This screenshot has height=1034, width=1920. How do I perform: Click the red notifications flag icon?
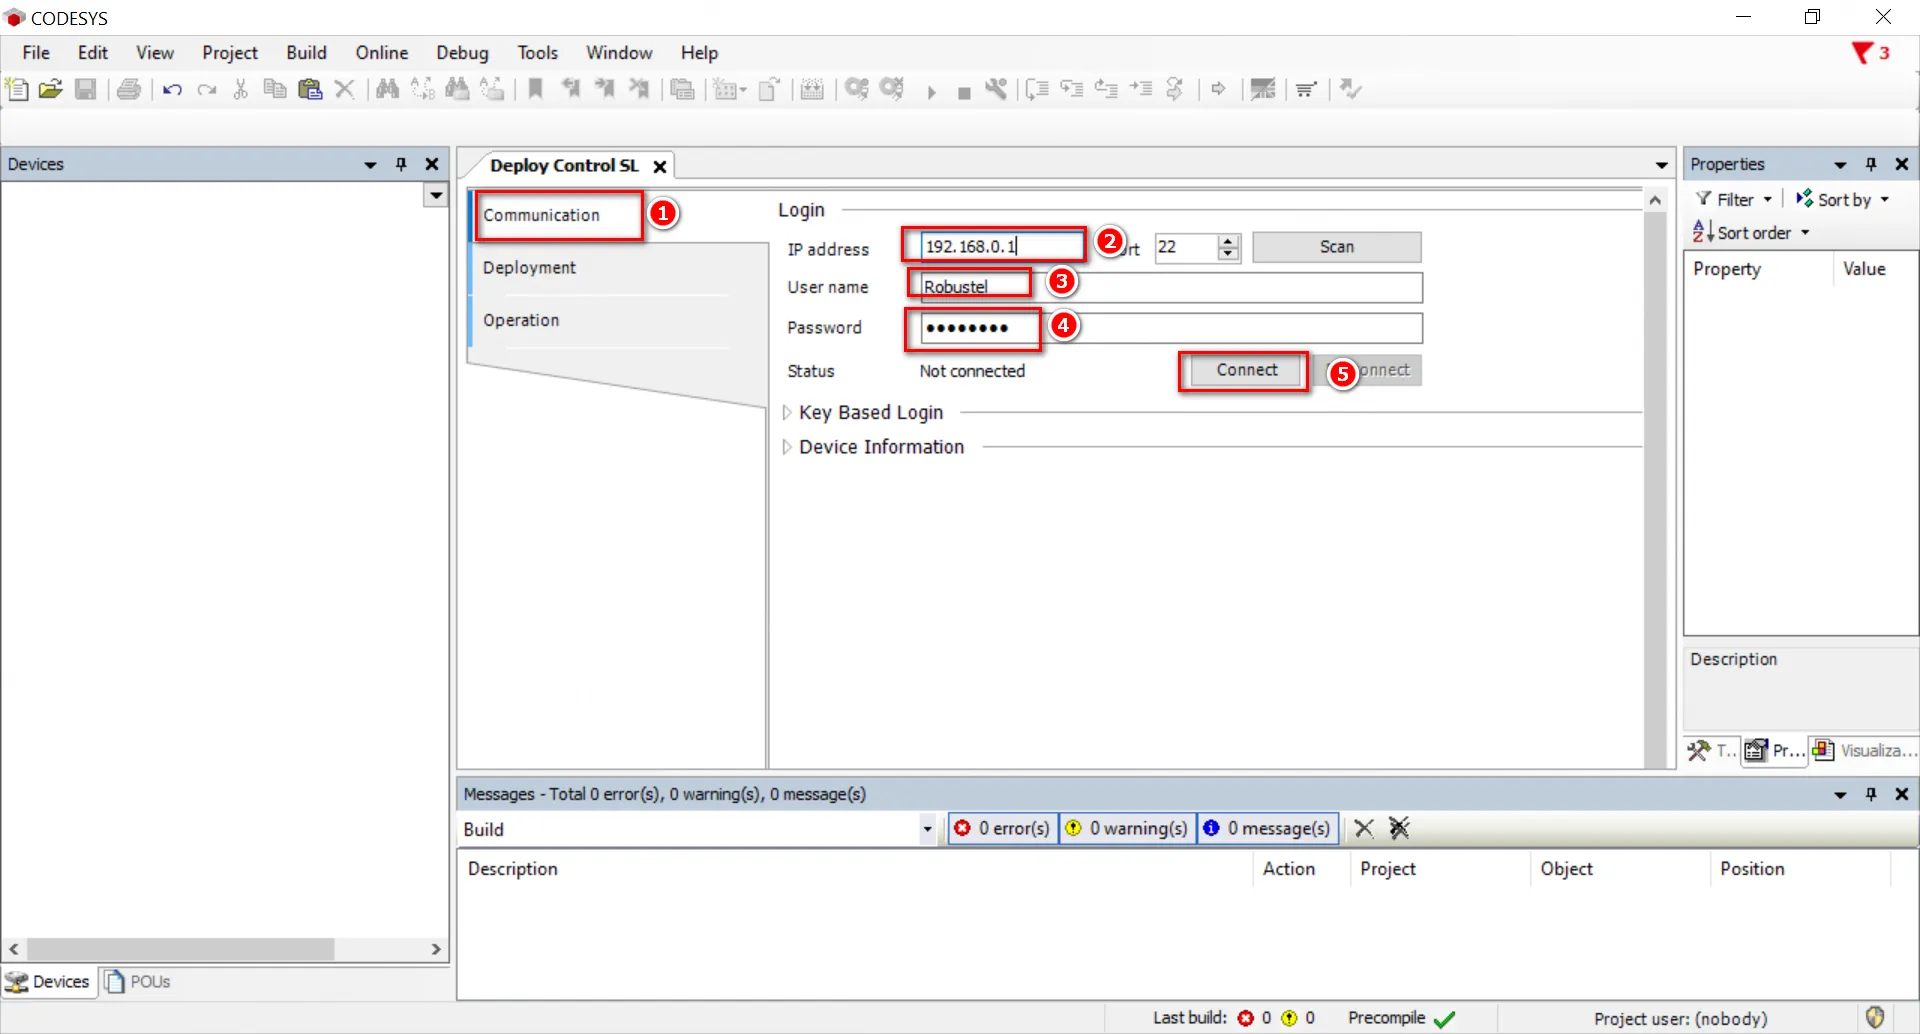click(x=1861, y=53)
